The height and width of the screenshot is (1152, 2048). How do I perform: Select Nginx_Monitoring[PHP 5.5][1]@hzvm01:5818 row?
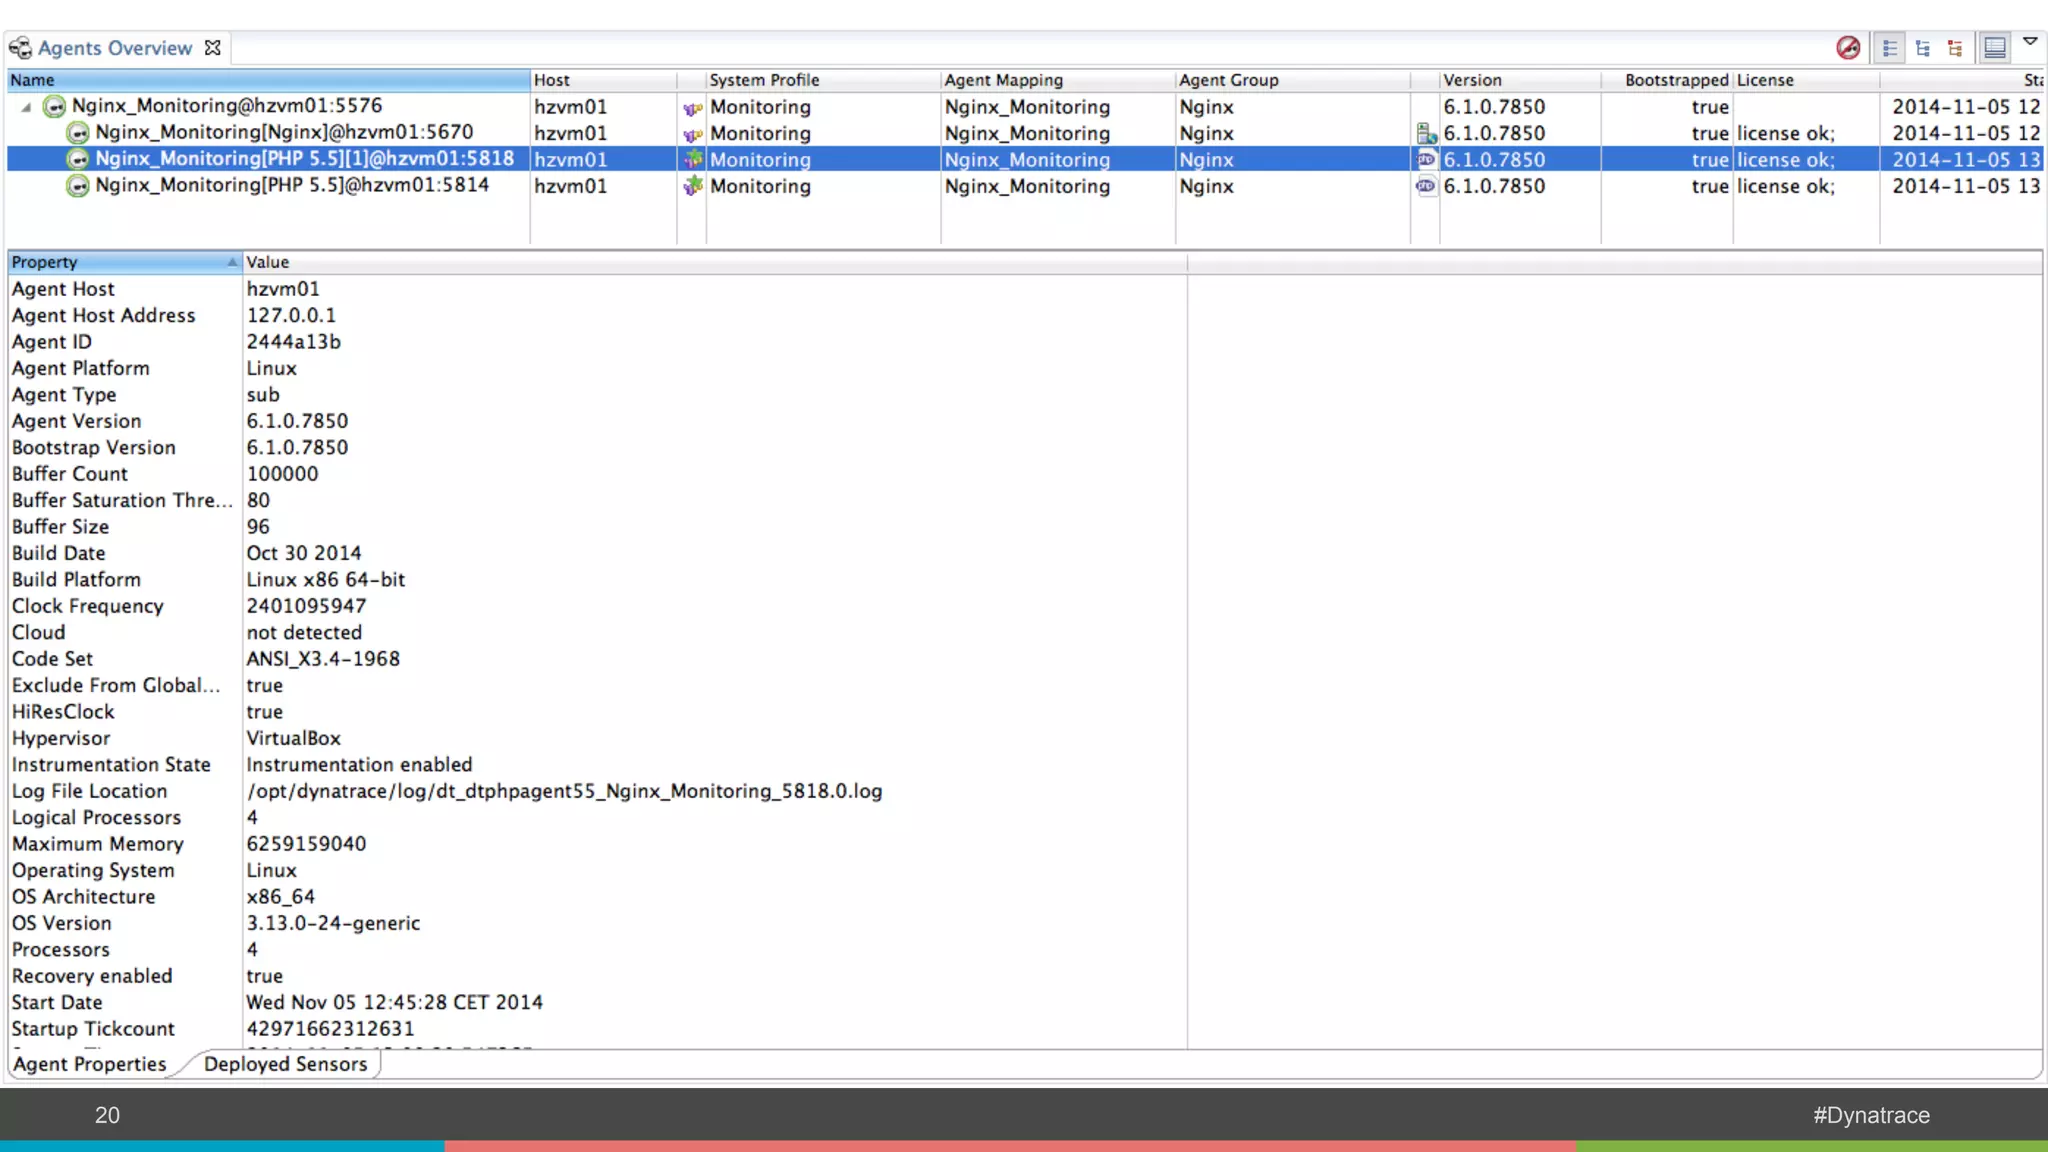click(x=1025, y=159)
